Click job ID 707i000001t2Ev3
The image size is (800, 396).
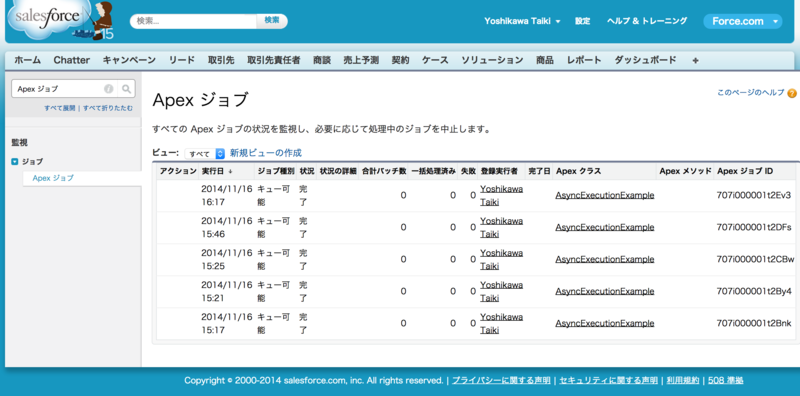click(754, 195)
